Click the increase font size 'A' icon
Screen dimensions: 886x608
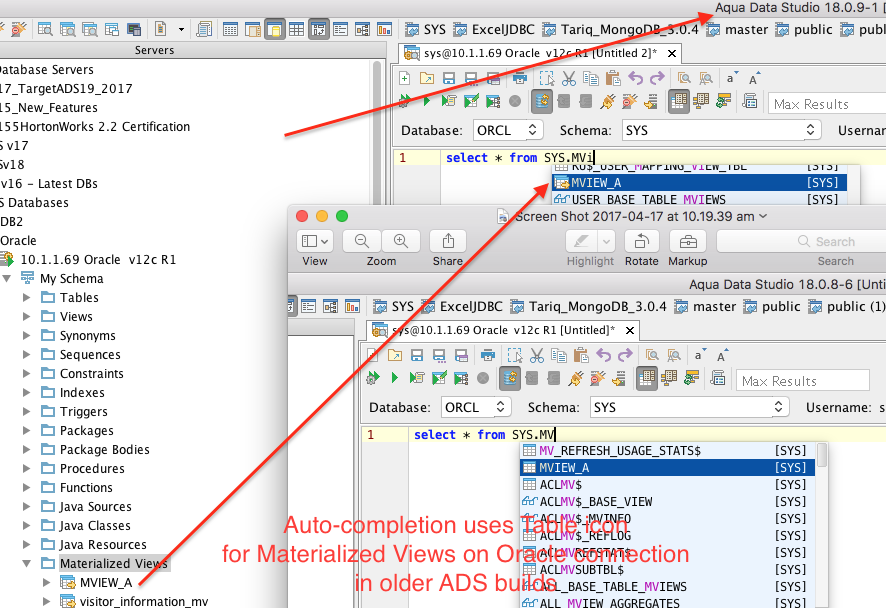754,78
